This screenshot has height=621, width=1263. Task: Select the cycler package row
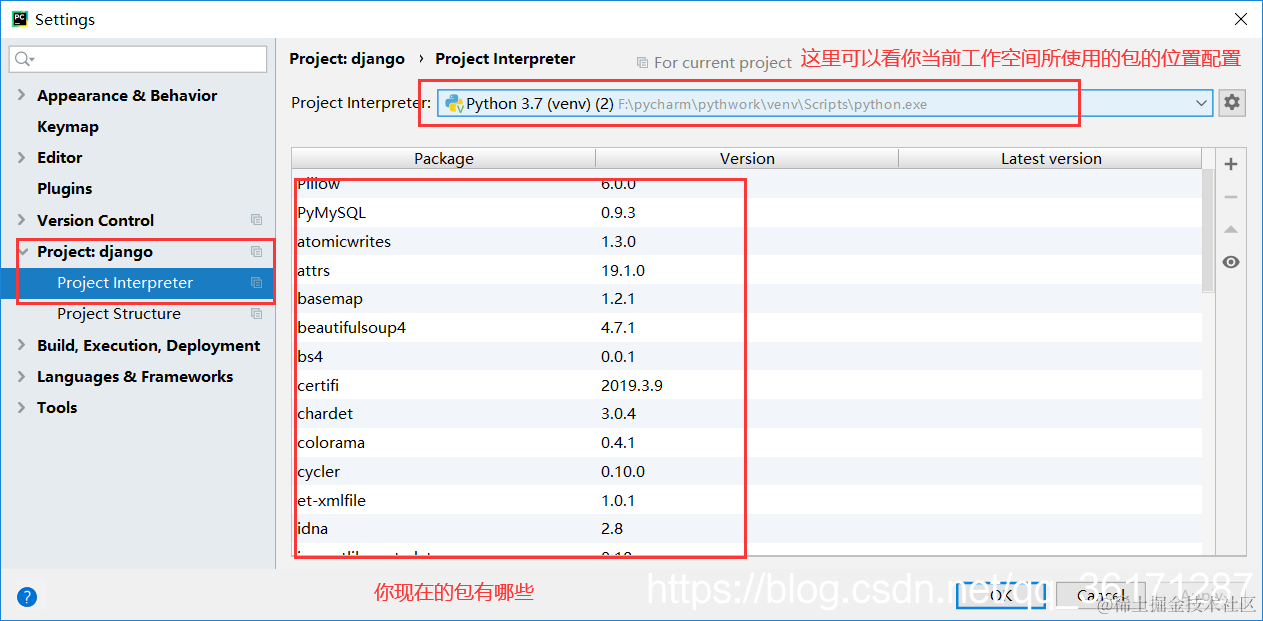747,472
